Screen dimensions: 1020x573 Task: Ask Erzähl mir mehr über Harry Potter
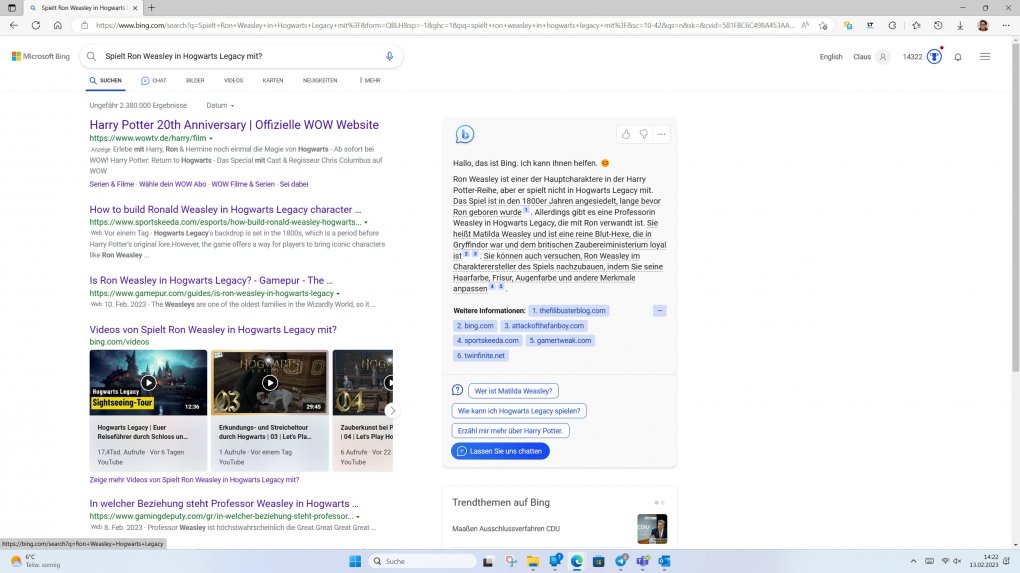click(511, 431)
